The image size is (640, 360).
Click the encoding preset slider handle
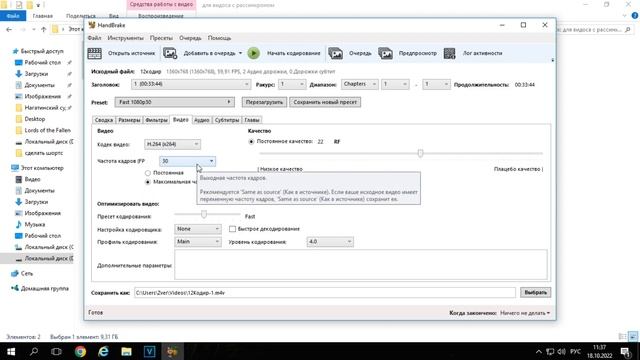click(x=204, y=214)
